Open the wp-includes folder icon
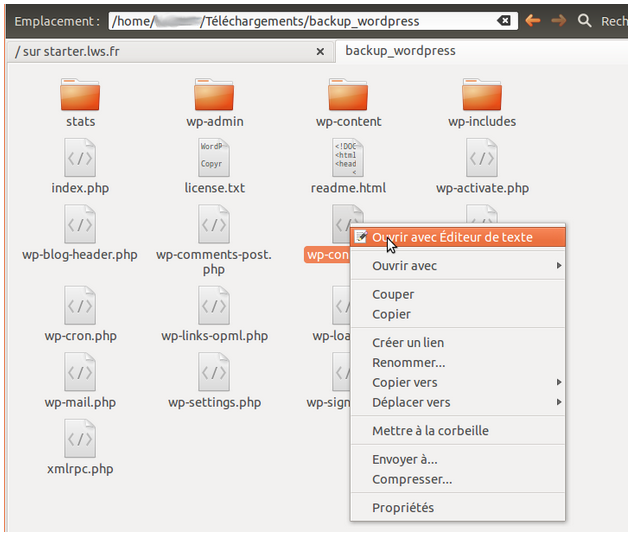 tap(482, 94)
